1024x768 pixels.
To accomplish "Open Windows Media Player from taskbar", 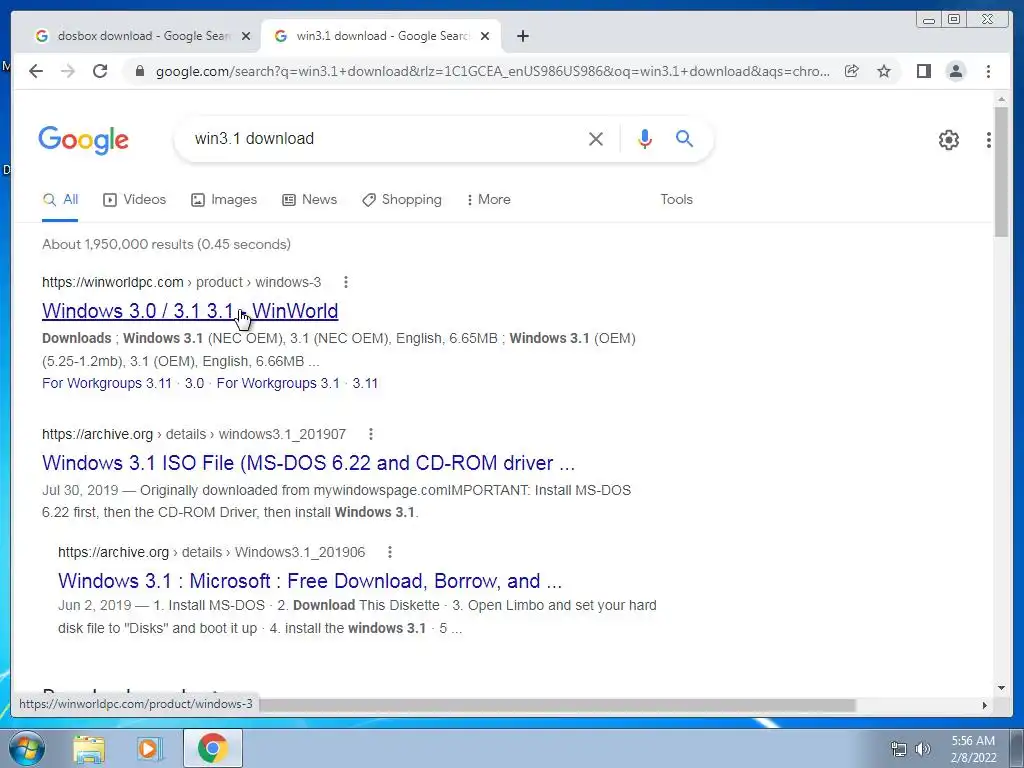I will click(x=150, y=748).
